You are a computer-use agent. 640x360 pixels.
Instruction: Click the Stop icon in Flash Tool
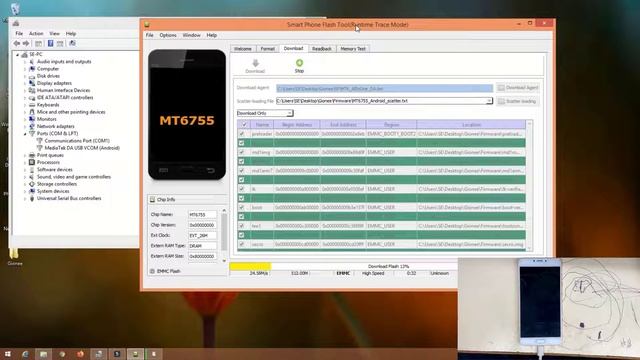coord(299,62)
